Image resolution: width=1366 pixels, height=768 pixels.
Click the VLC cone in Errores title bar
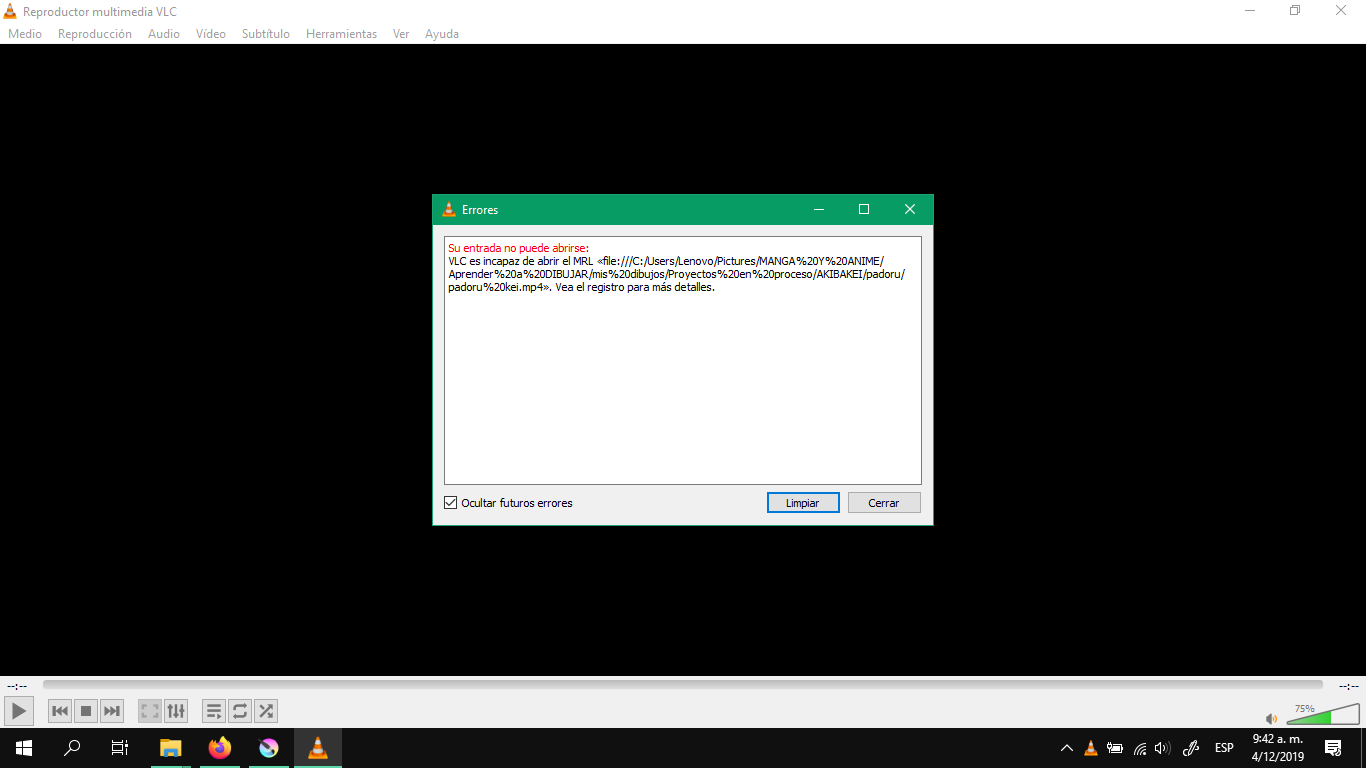449,210
